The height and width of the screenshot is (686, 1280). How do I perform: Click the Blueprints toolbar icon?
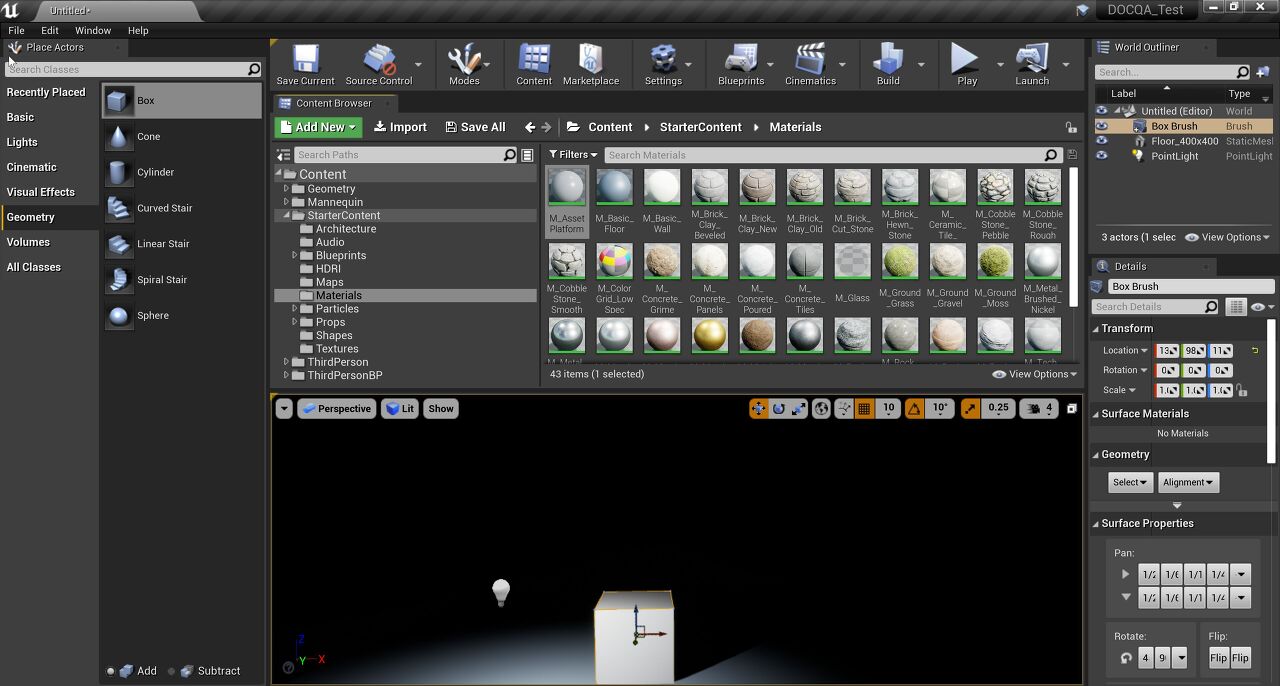click(x=741, y=65)
